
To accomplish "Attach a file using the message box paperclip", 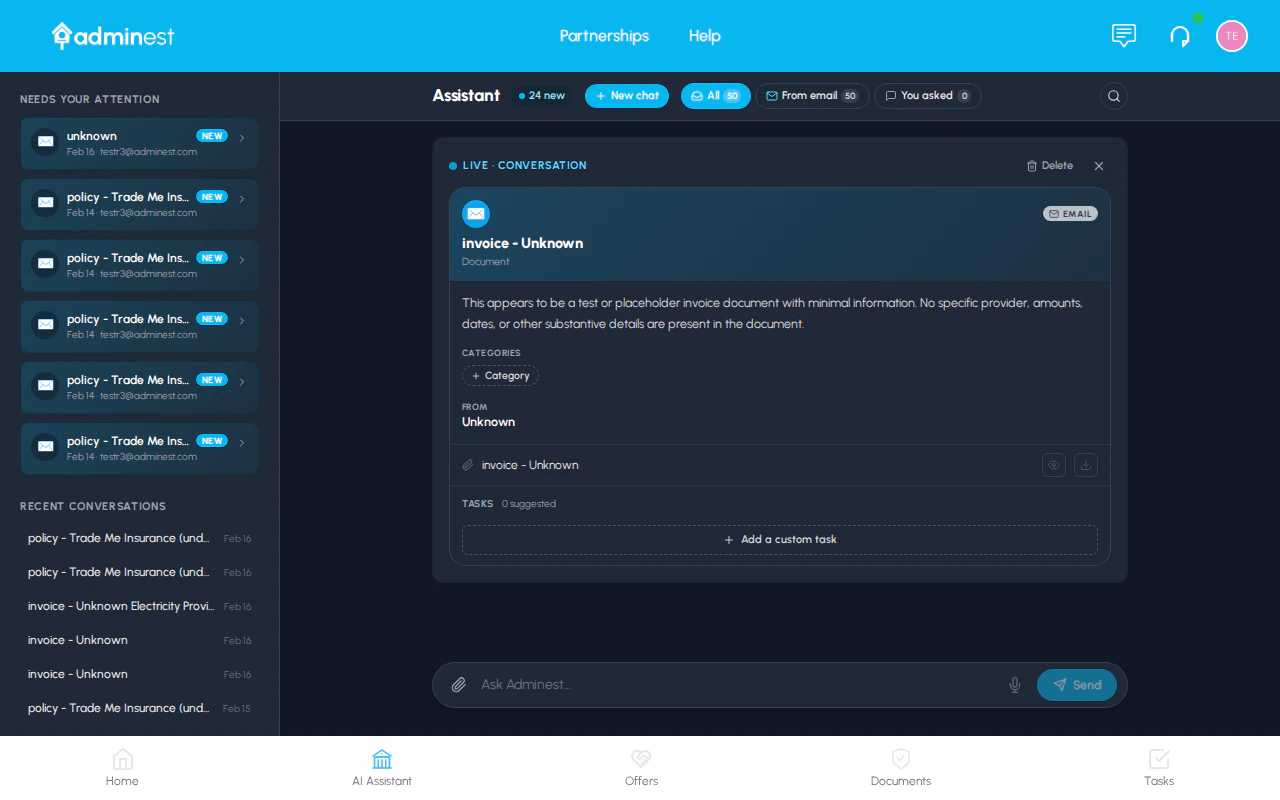I will 459,685.
